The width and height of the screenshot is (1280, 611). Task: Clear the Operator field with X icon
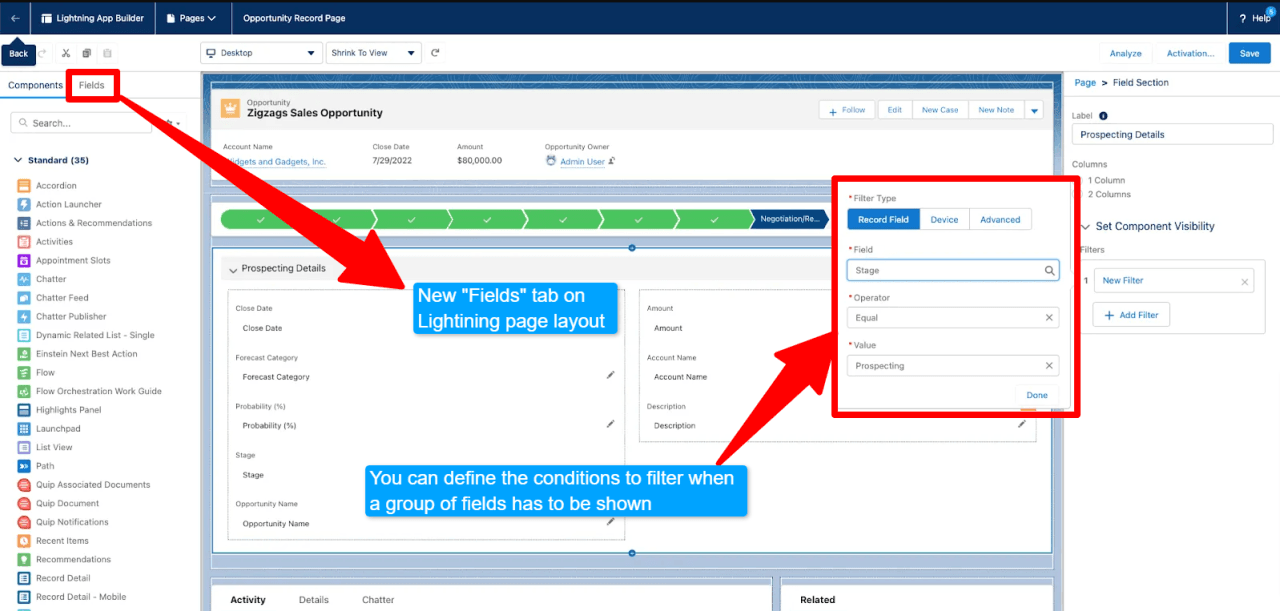(1049, 318)
